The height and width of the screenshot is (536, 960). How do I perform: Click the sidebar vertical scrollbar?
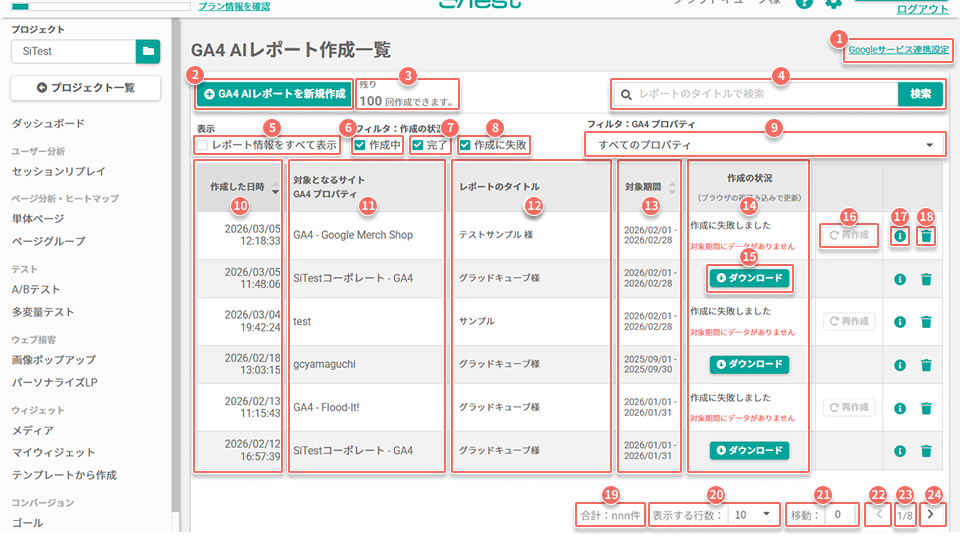pyautogui.click(x=176, y=263)
